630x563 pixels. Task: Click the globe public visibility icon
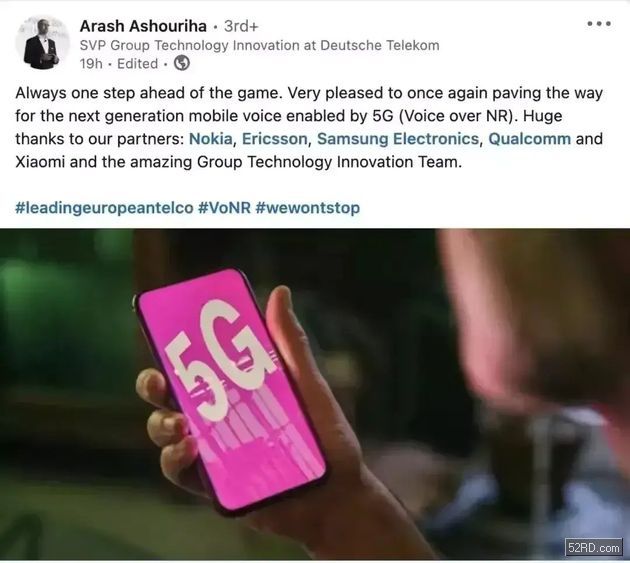coord(182,63)
